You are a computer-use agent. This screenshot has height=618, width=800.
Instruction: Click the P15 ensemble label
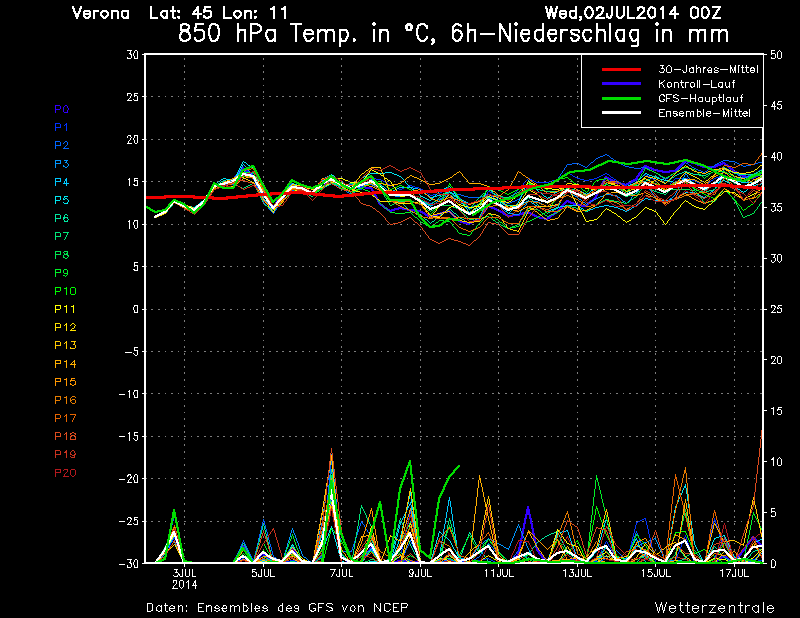pyautogui.click(x=65, y=382)
